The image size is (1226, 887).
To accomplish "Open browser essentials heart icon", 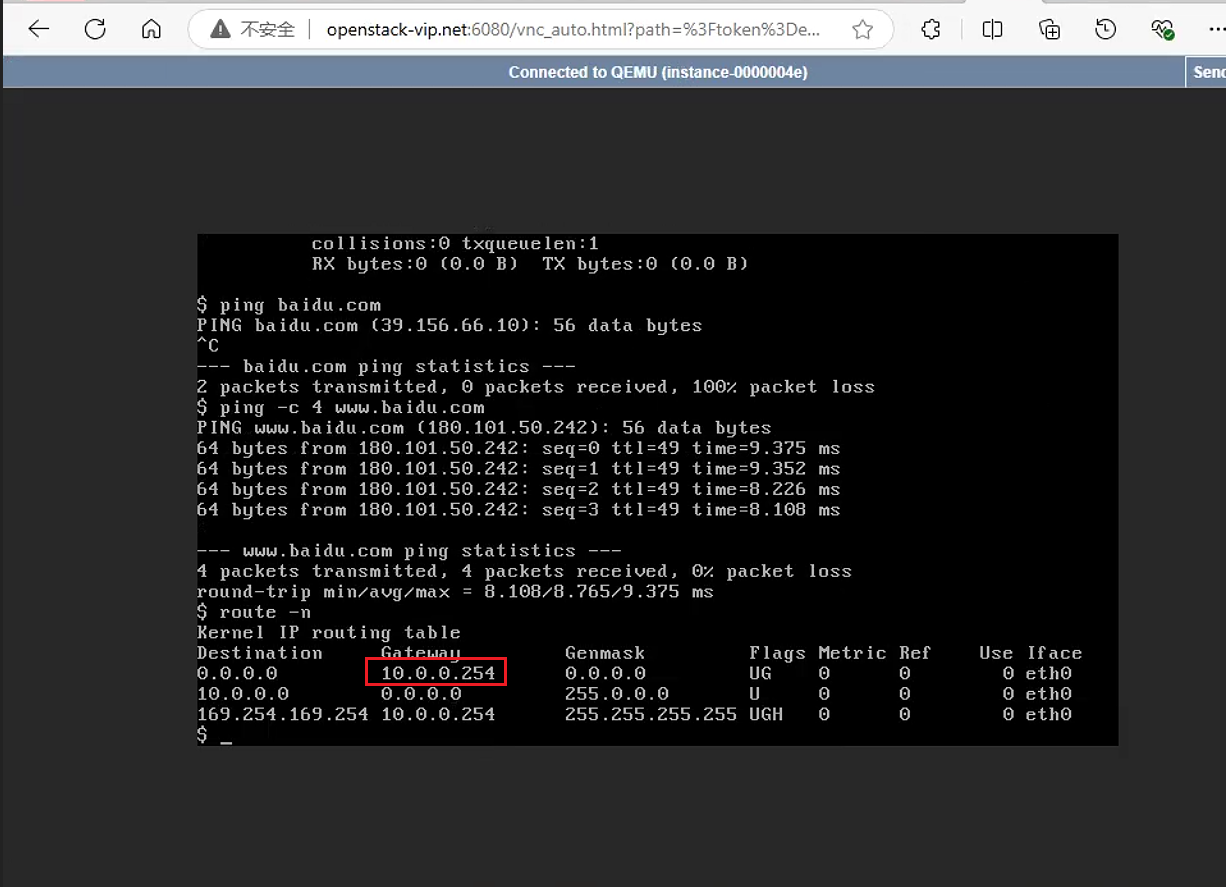I will pyautogui.click(x=1162, y=30).
